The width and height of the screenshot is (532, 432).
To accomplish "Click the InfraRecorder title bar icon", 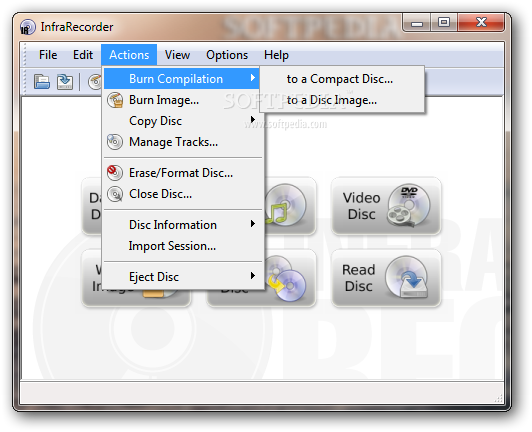I will point(27,27).
